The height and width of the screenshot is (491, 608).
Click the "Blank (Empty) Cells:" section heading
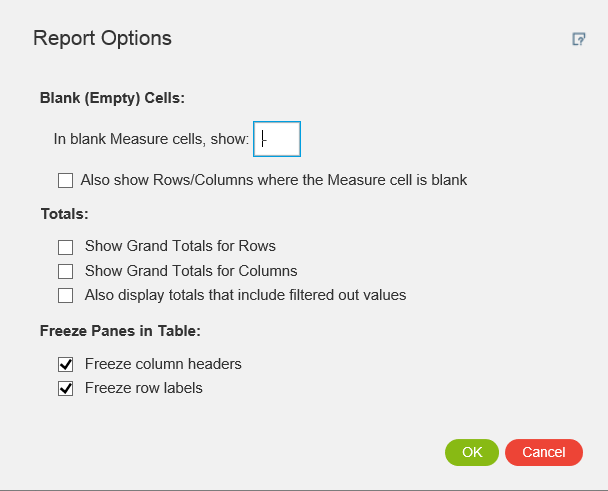[113, 98]
